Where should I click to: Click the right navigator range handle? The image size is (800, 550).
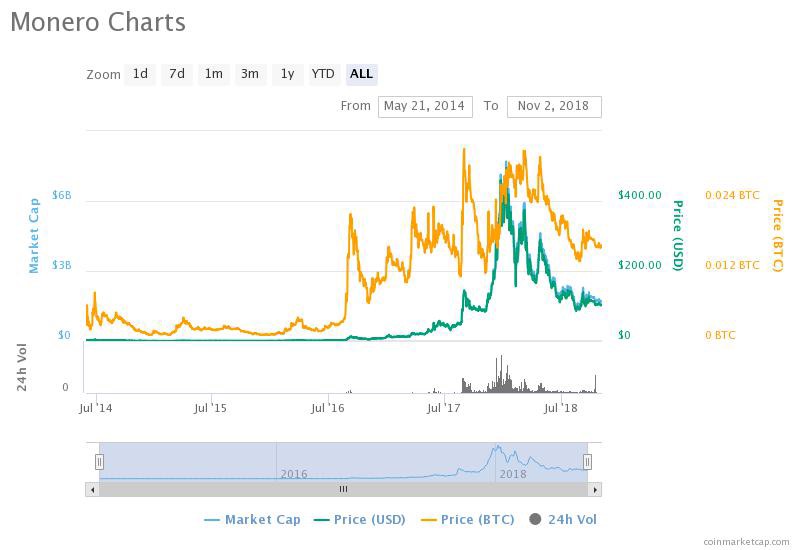(587, 462)
